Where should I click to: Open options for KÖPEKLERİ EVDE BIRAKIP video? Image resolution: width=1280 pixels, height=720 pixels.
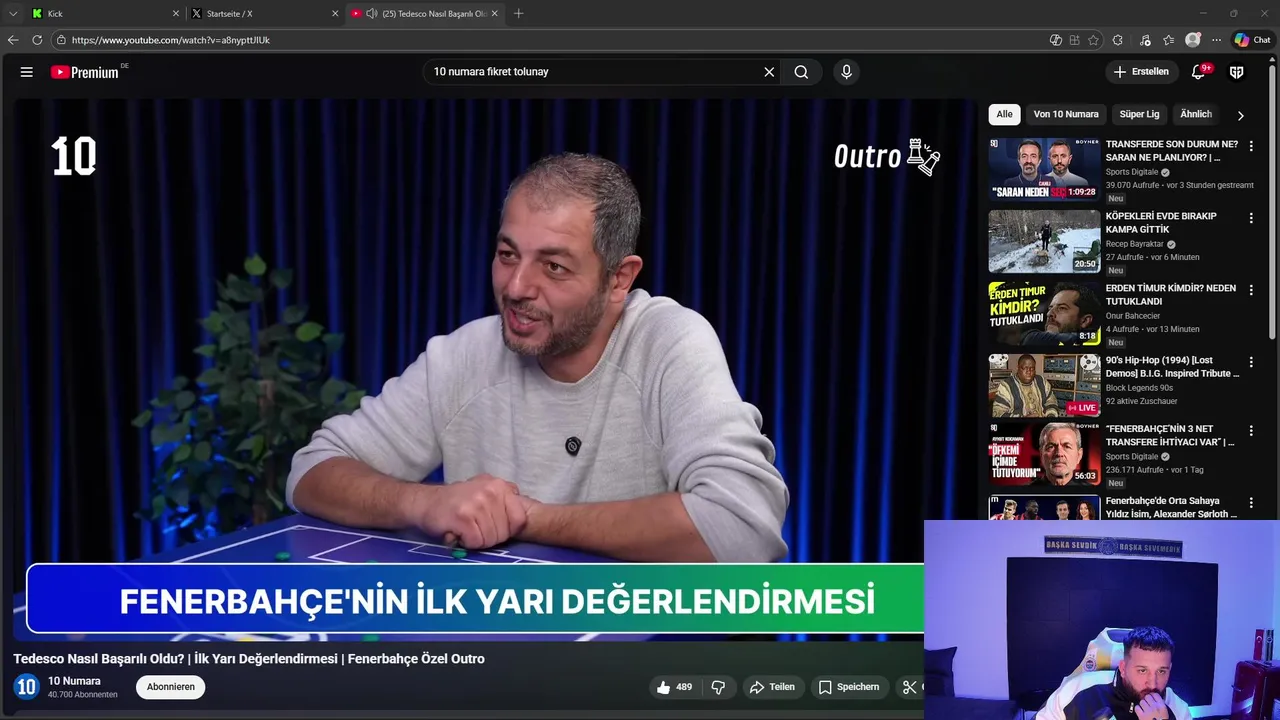(1250, 218)
